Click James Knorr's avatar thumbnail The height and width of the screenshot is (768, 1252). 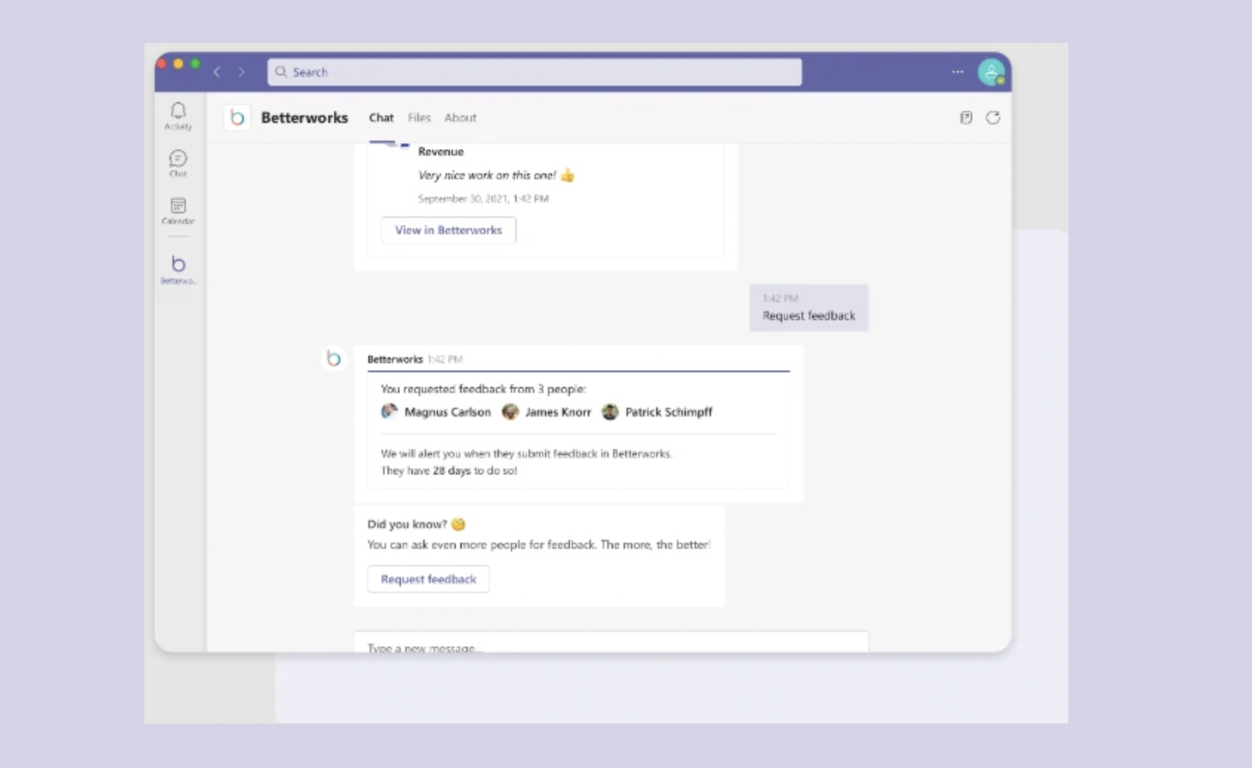click(510, 412)
